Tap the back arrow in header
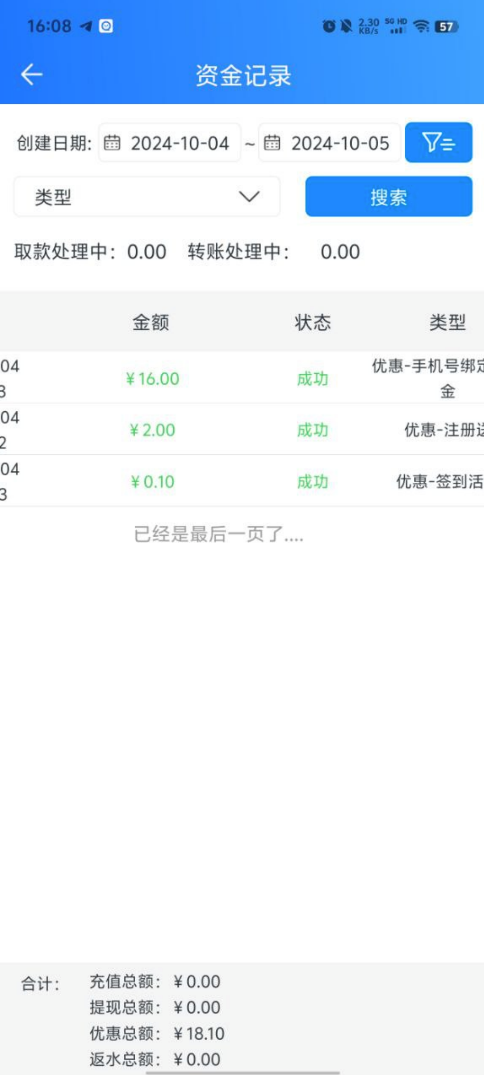The height and width of the screenshot is (1075, 484). point(32,75)
